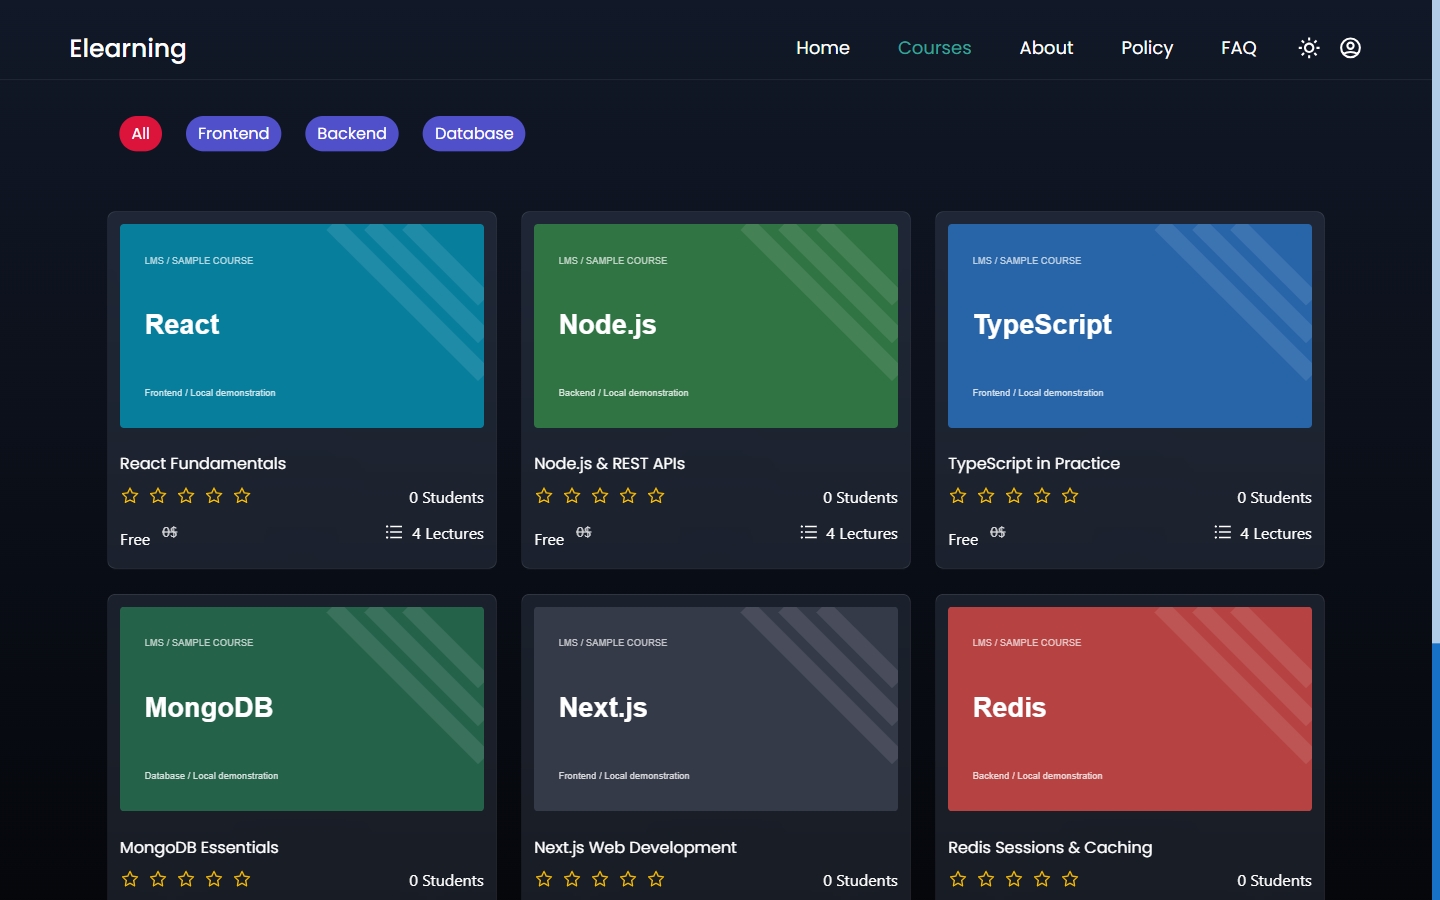Filter courses by Frontend
Image resolution: width=1440 pixels, height=900 pixels.
click(x=233, y=134)
